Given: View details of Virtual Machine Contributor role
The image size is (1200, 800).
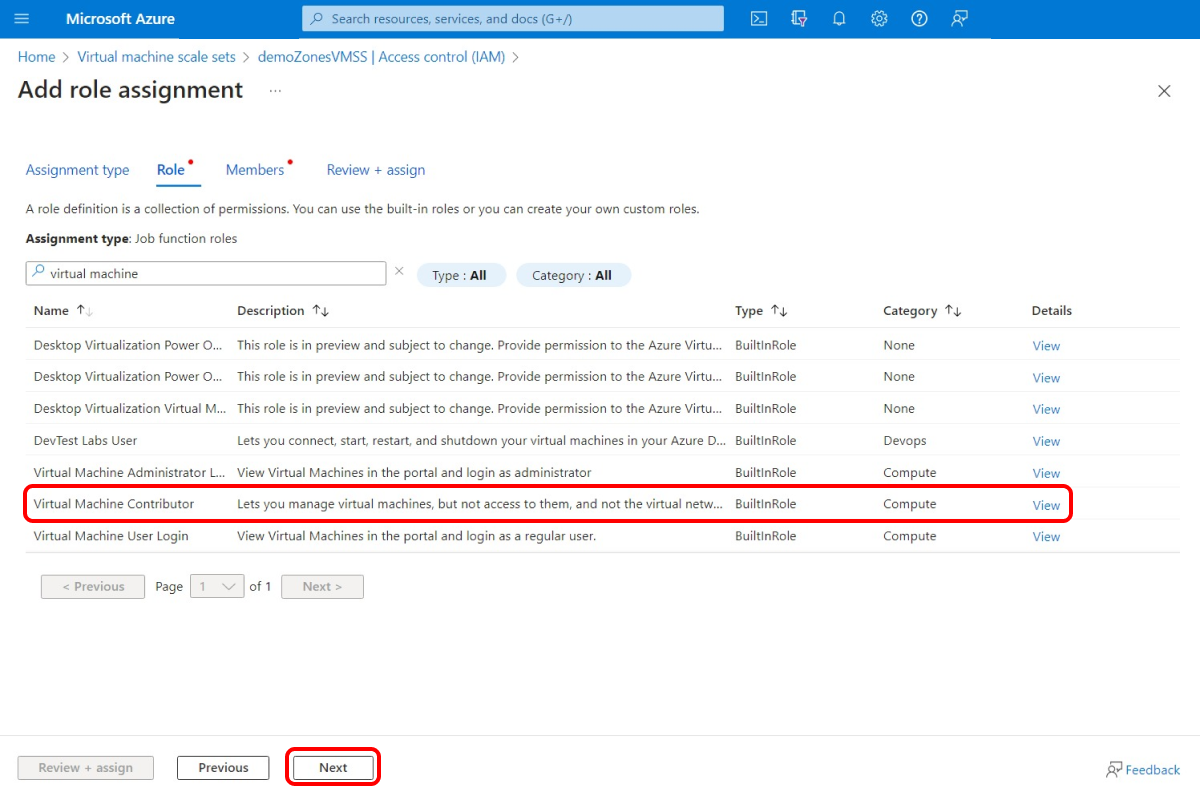Looking at the screenshot, I should [1046, 505].
